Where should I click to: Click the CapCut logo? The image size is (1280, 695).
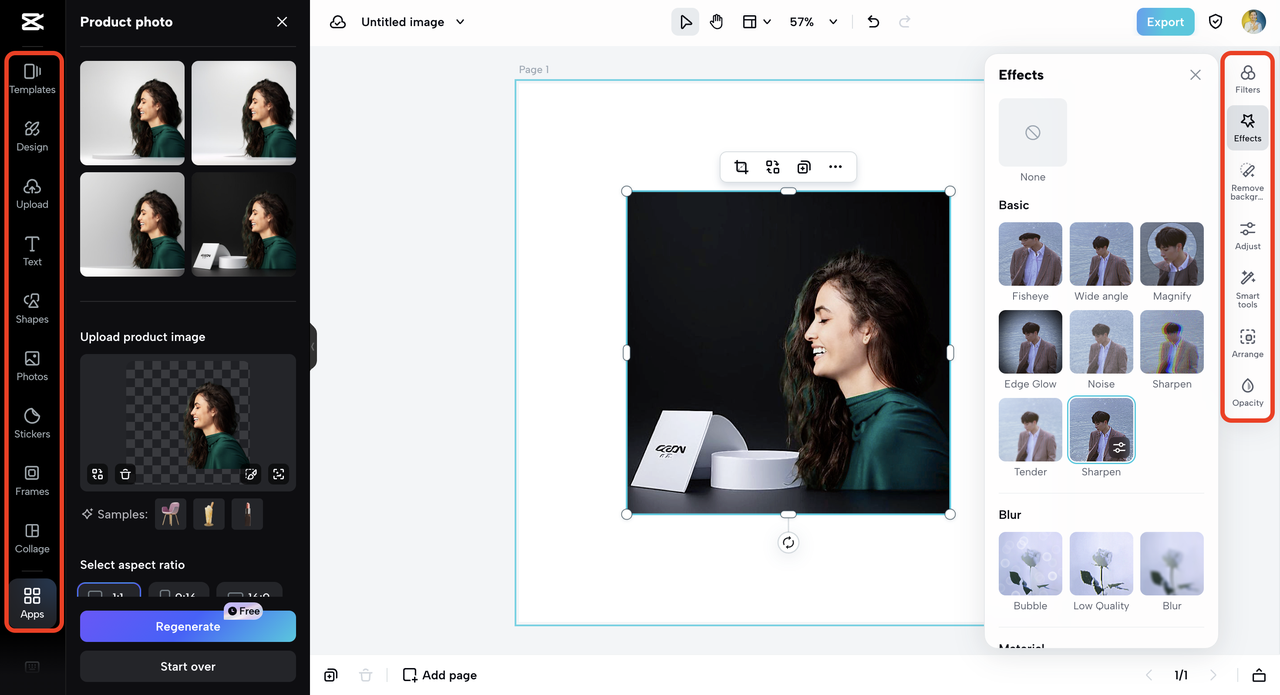click(x=32, y=22)
